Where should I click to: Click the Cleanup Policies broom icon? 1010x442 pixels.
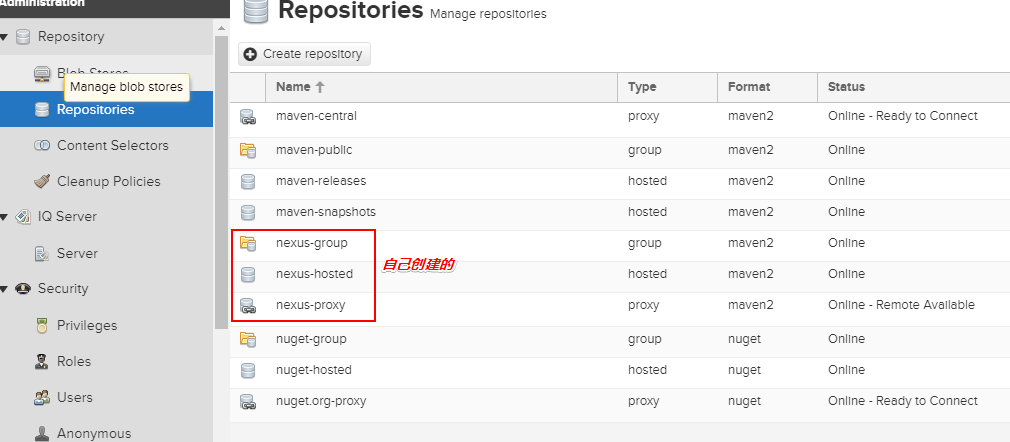[x=42, y=182]
